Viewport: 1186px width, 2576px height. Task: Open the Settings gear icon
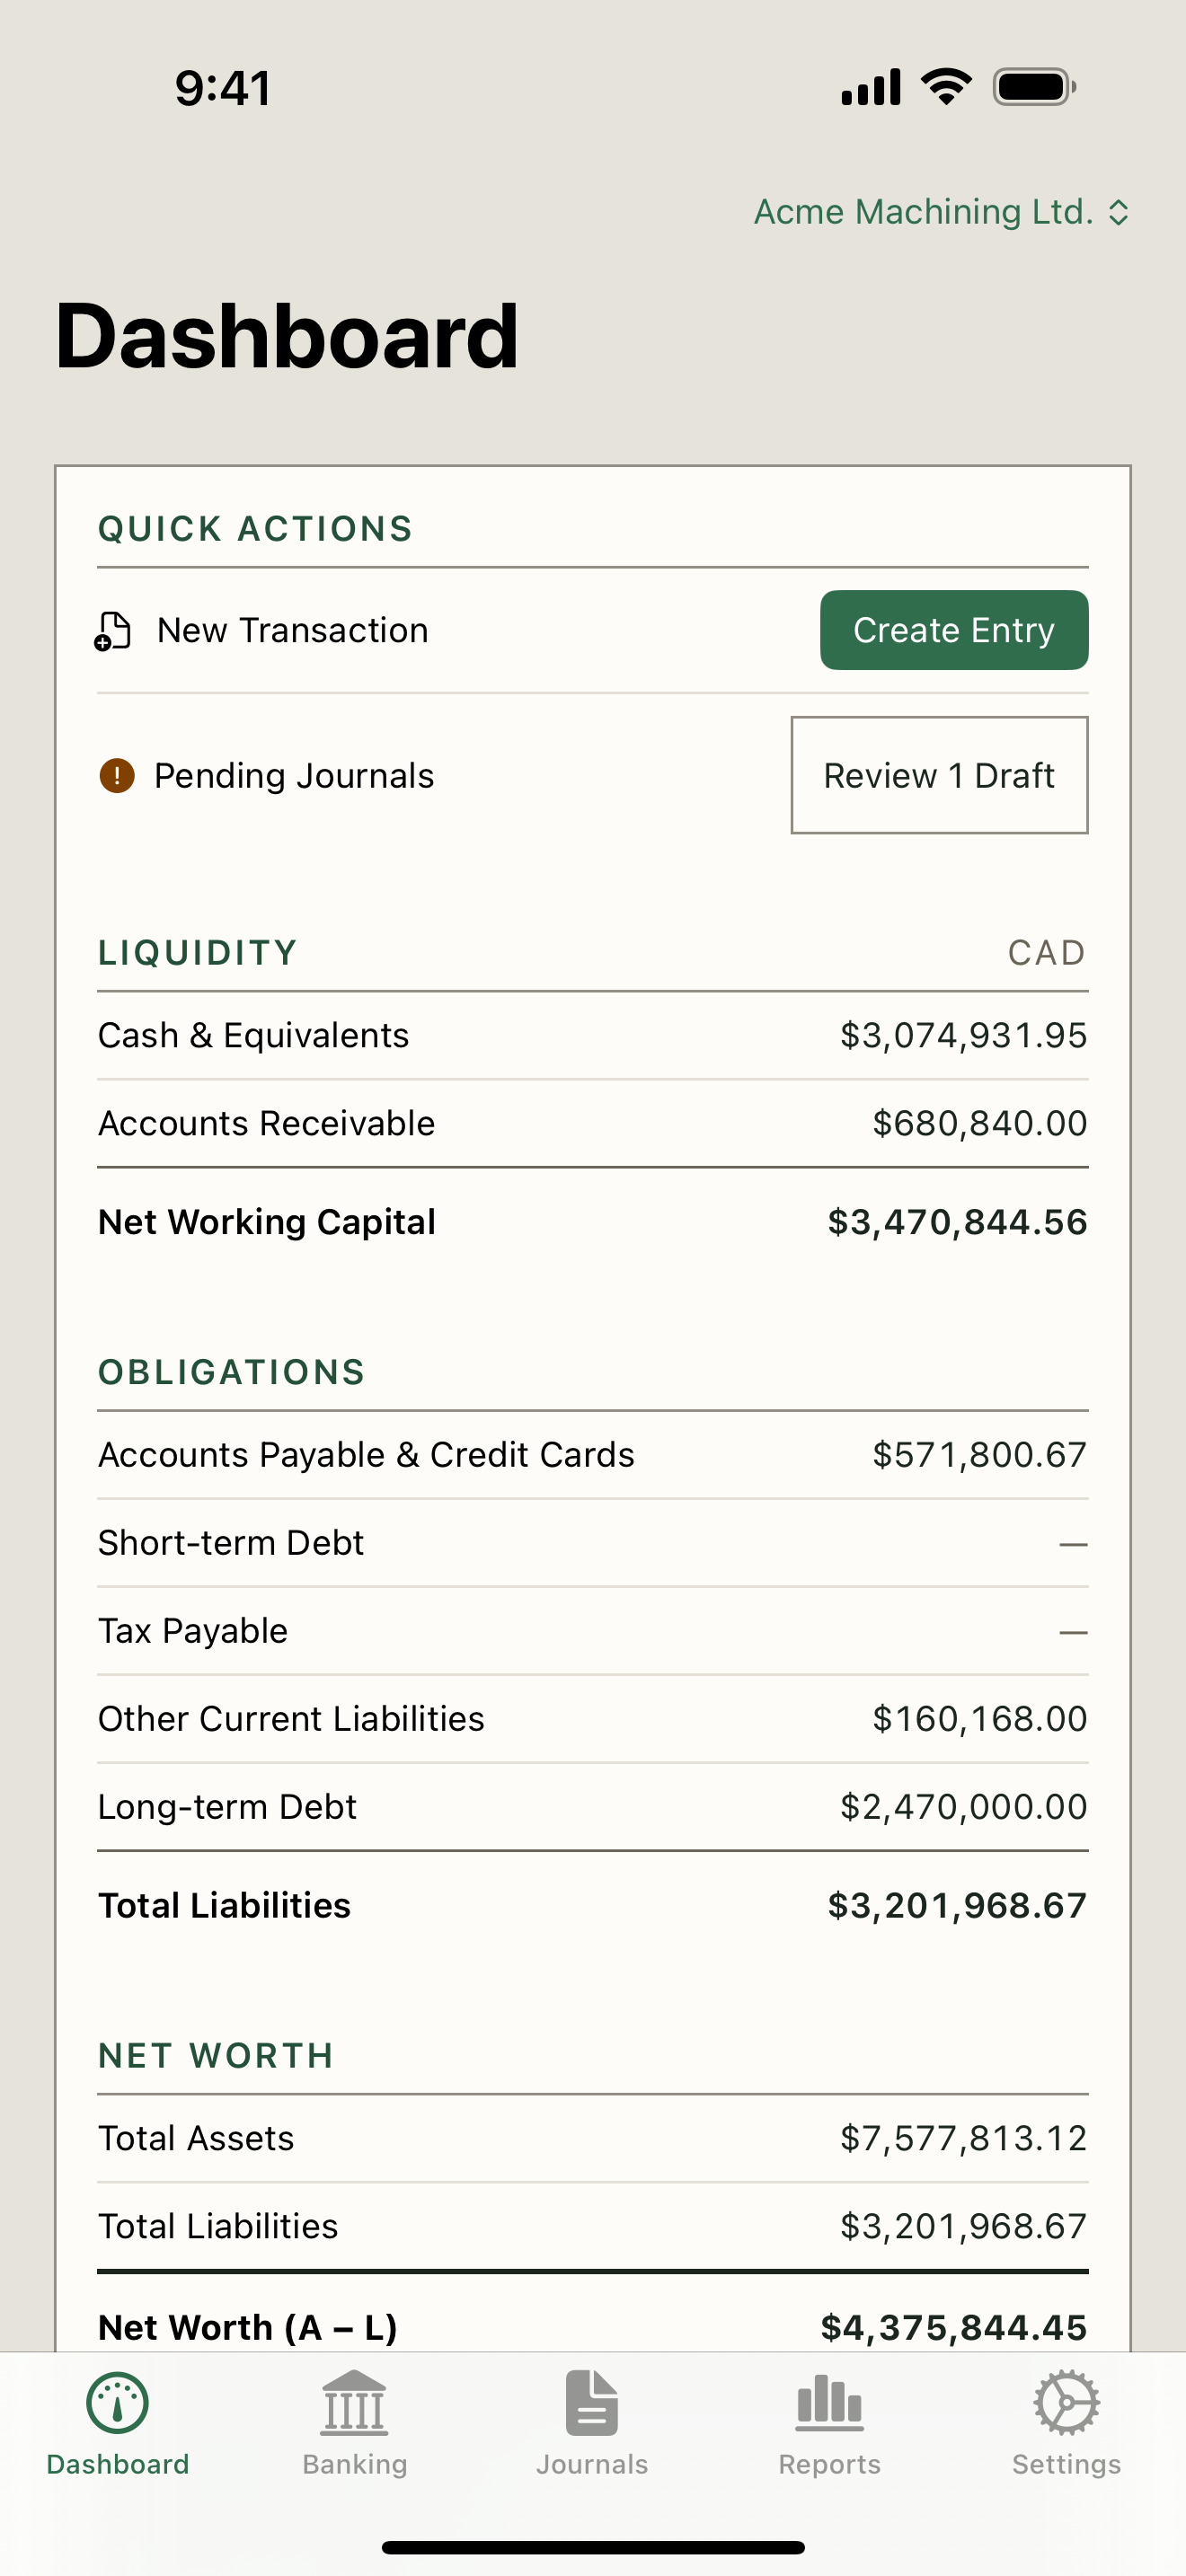(x=1066, y=2402)
